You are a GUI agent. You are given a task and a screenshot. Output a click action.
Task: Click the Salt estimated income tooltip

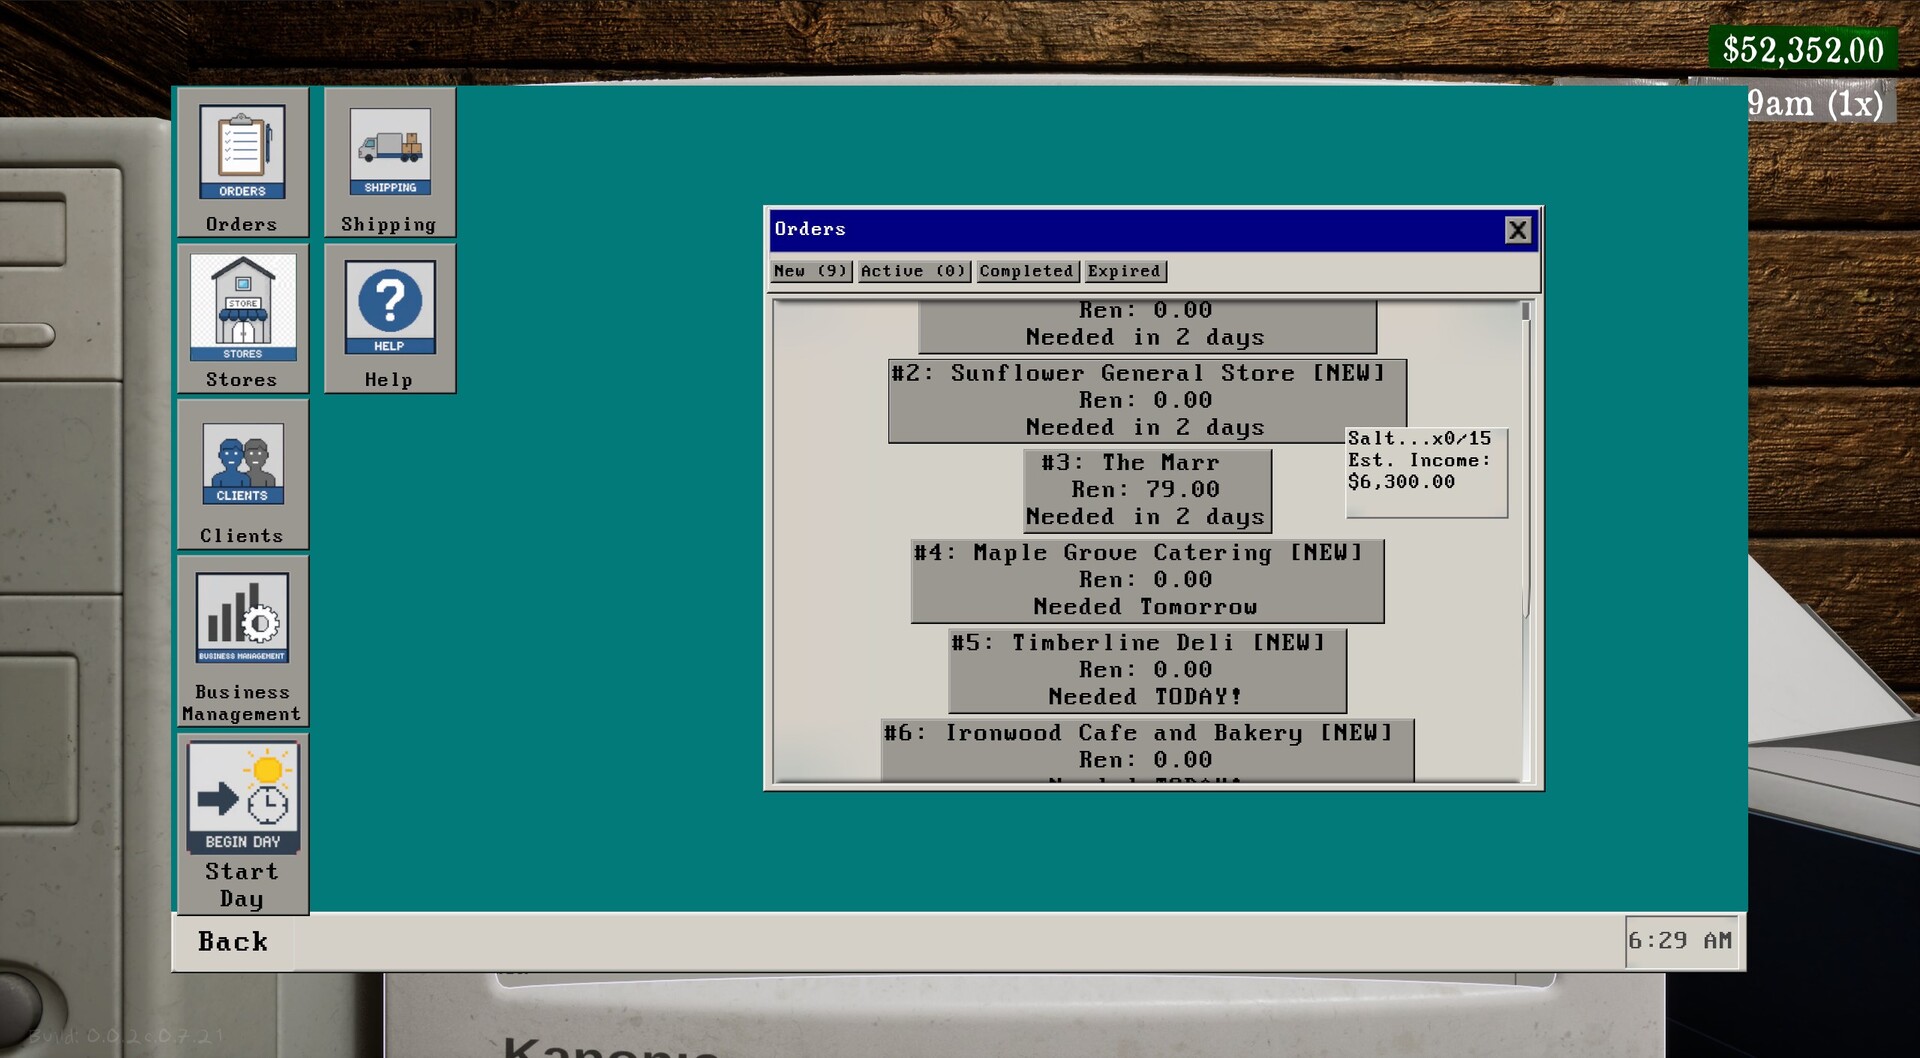click(x=1424, y=472)
